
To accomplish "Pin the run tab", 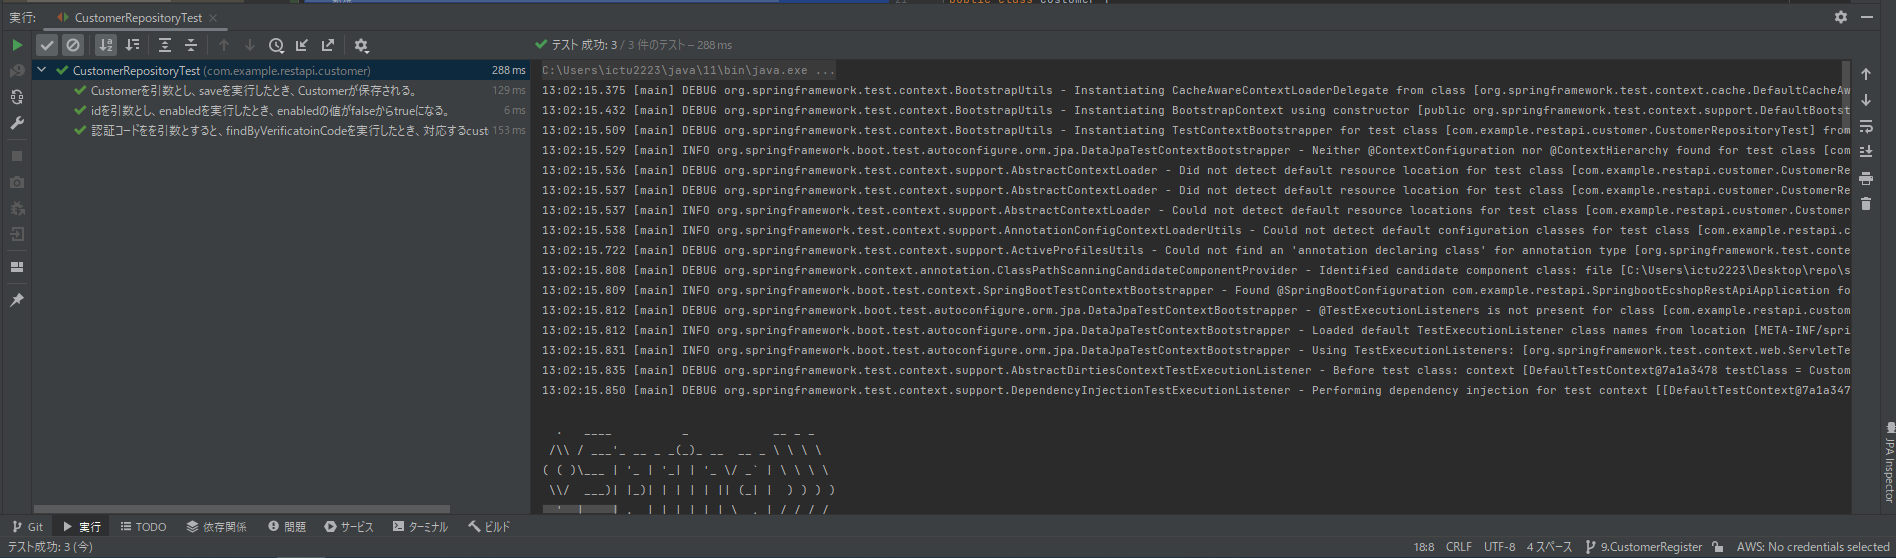I will click(17, 300).
